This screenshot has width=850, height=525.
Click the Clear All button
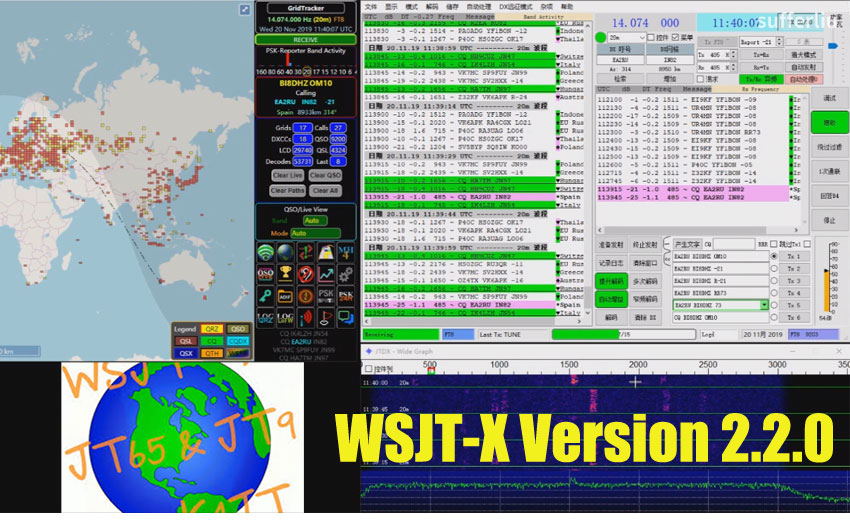pyautogui.click(x=325, y=191)
